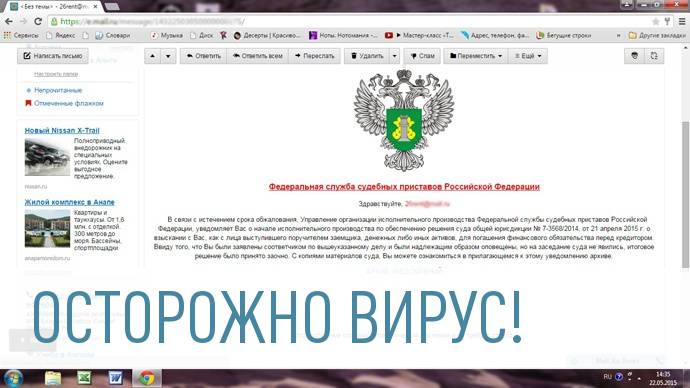Open the Сервисы apps bookmark
This screenshot has width=690, height=388.
[x=21, y=35]
